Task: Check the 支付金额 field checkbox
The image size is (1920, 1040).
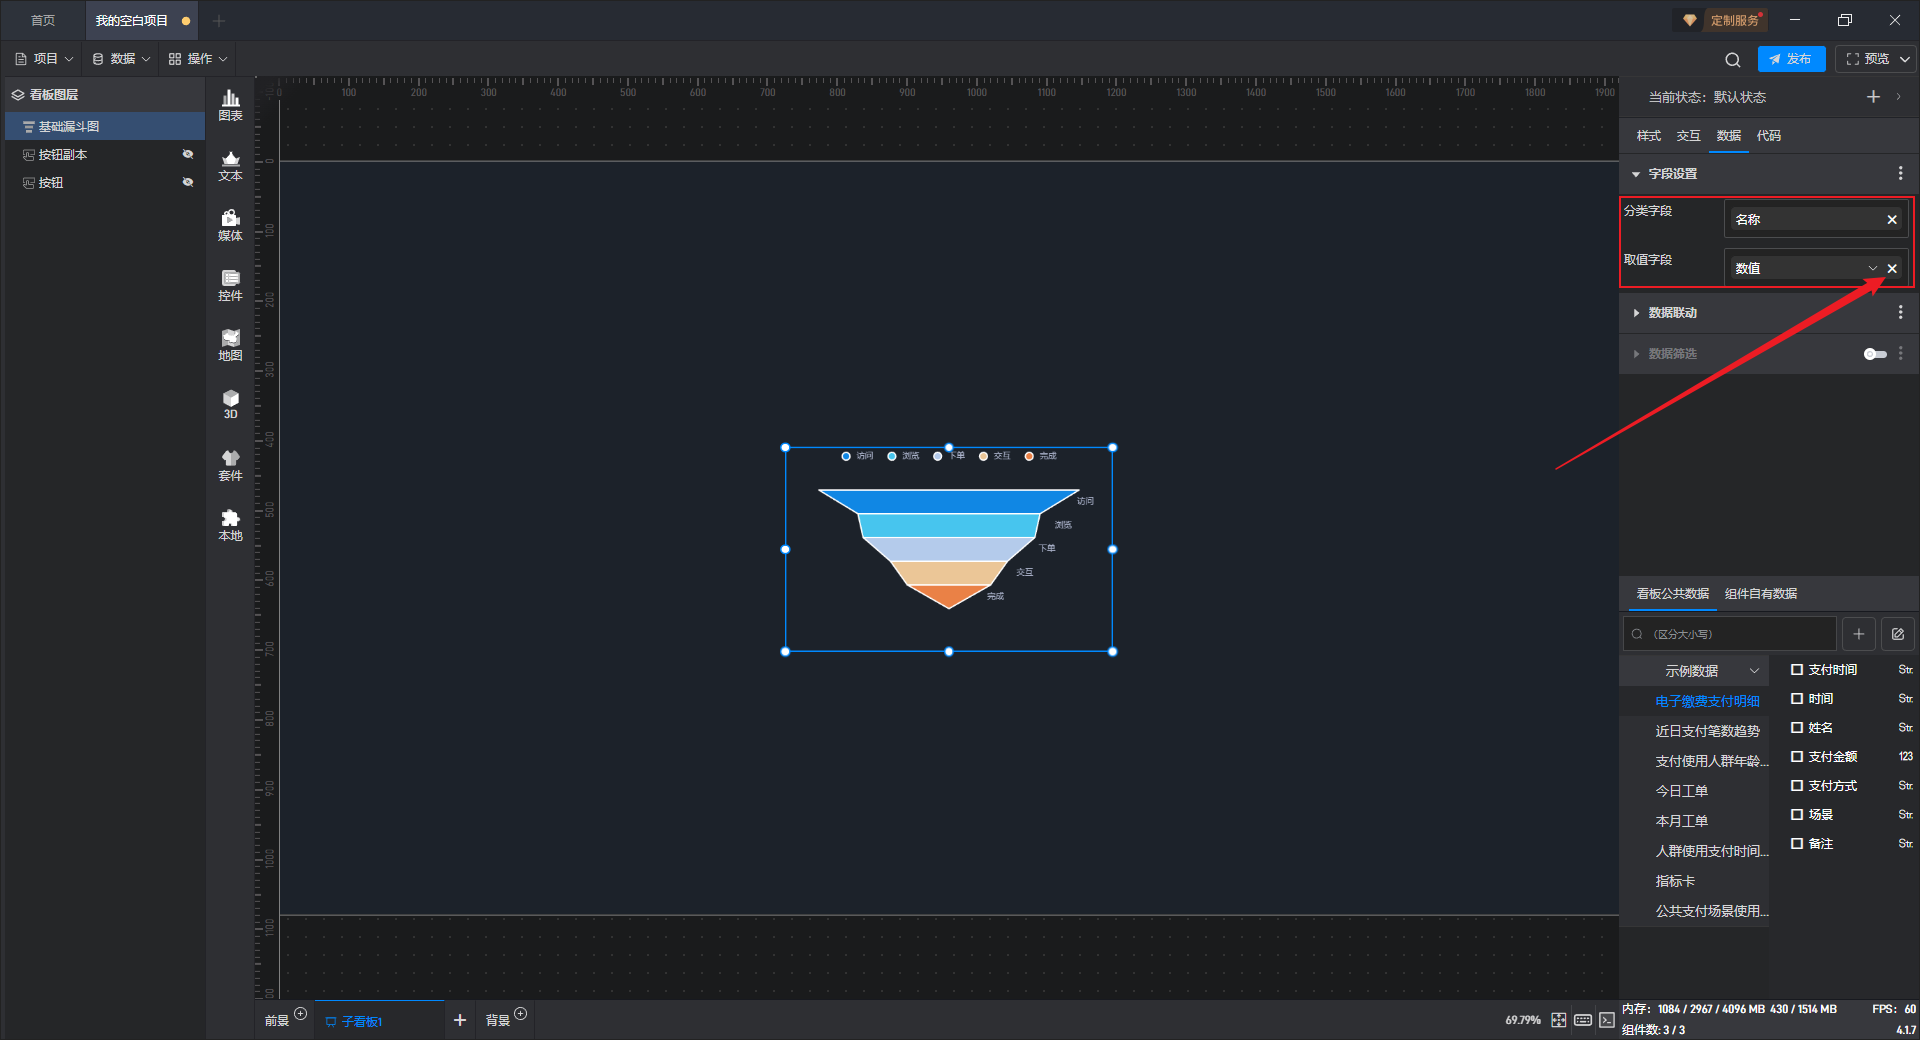Action: (1797, 757)
